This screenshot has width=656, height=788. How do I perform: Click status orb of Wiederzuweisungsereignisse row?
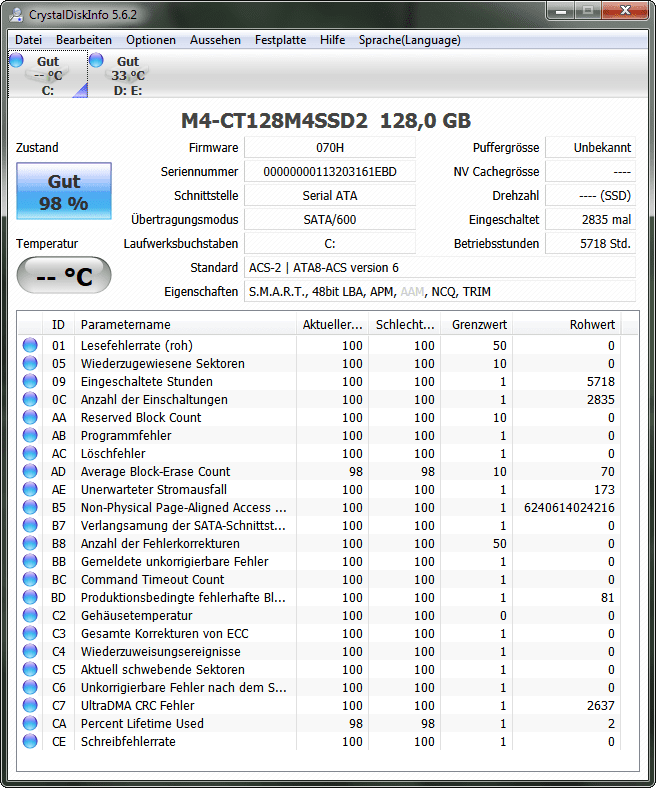(30, 651)
